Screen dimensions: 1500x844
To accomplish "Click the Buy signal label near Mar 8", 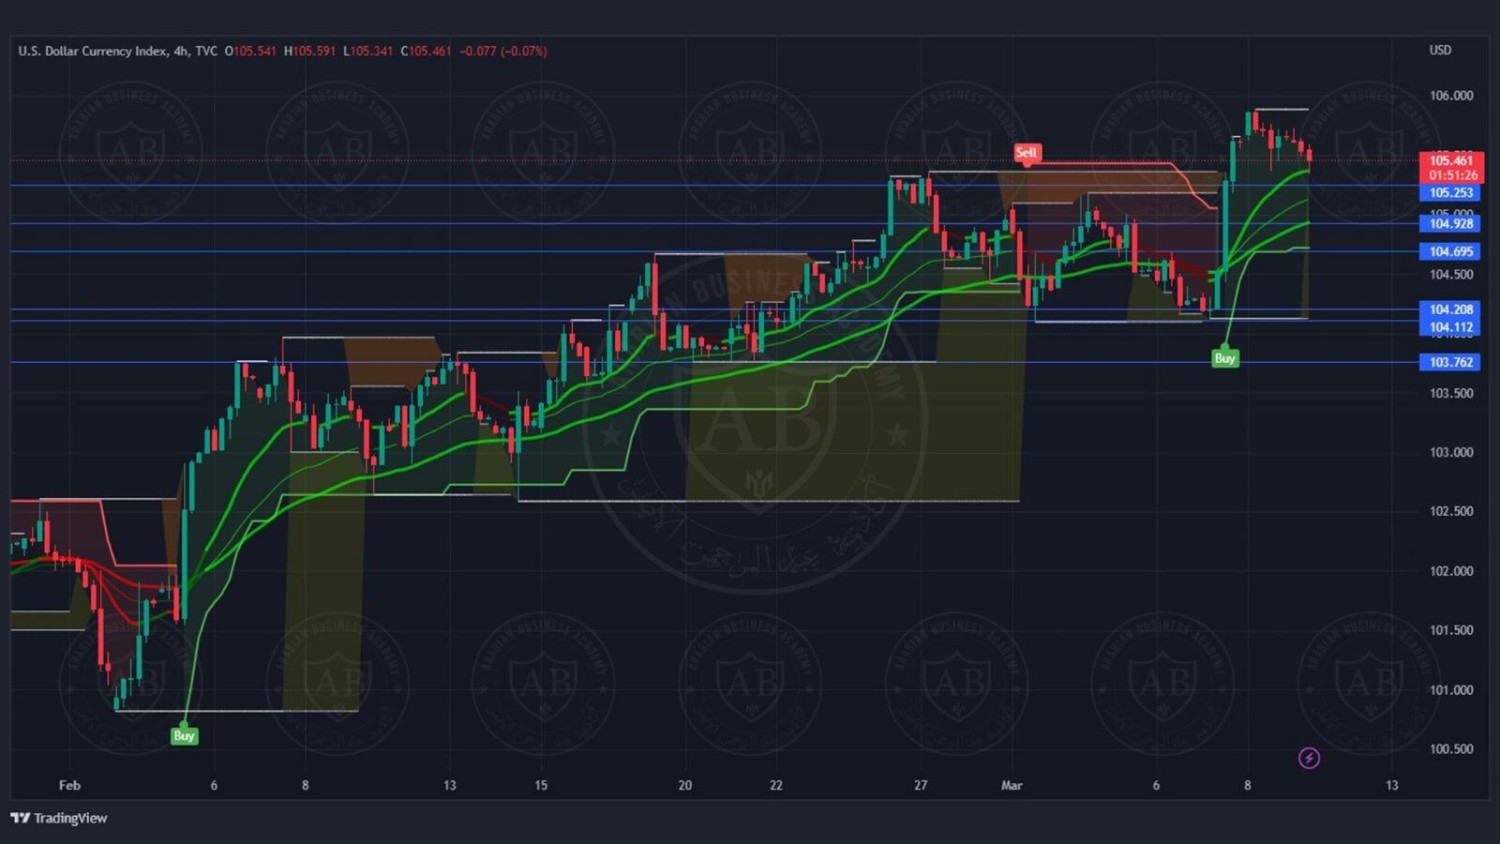I will [x=1225, y=358].
